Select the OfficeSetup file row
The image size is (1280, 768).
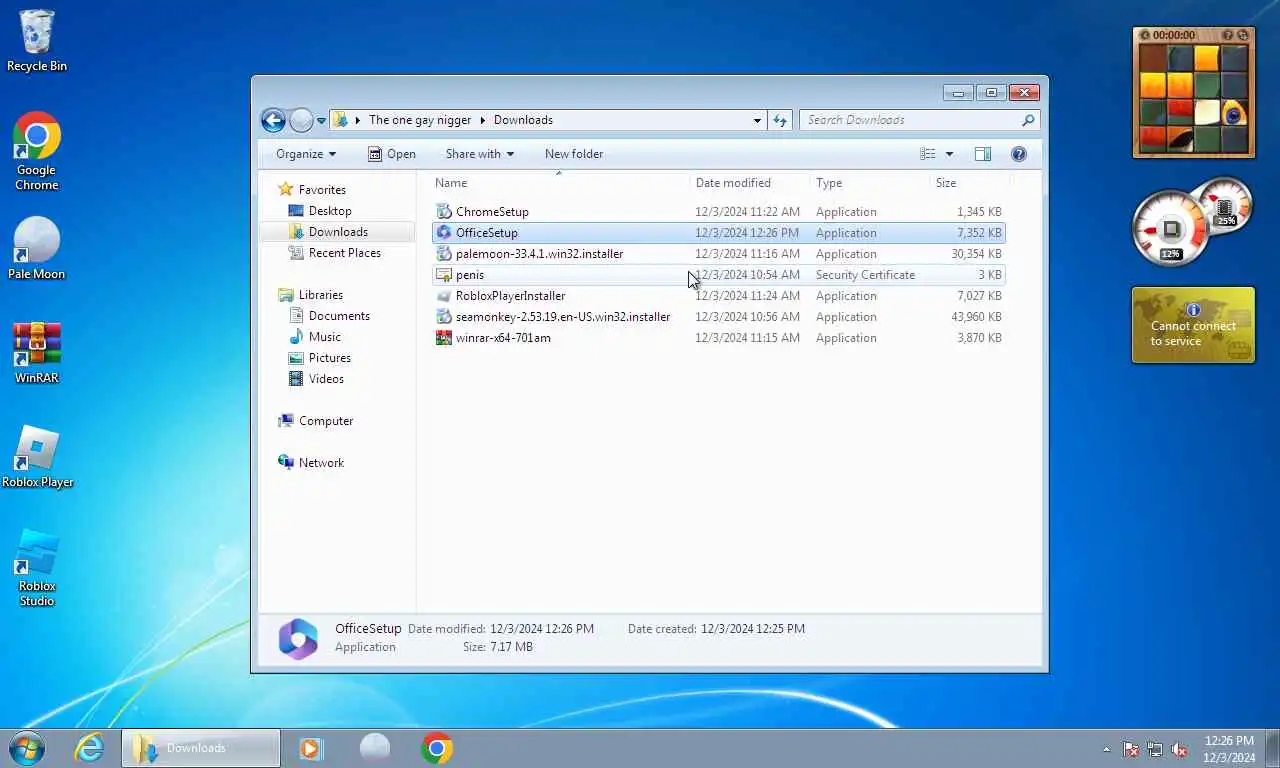pos(718,233)
